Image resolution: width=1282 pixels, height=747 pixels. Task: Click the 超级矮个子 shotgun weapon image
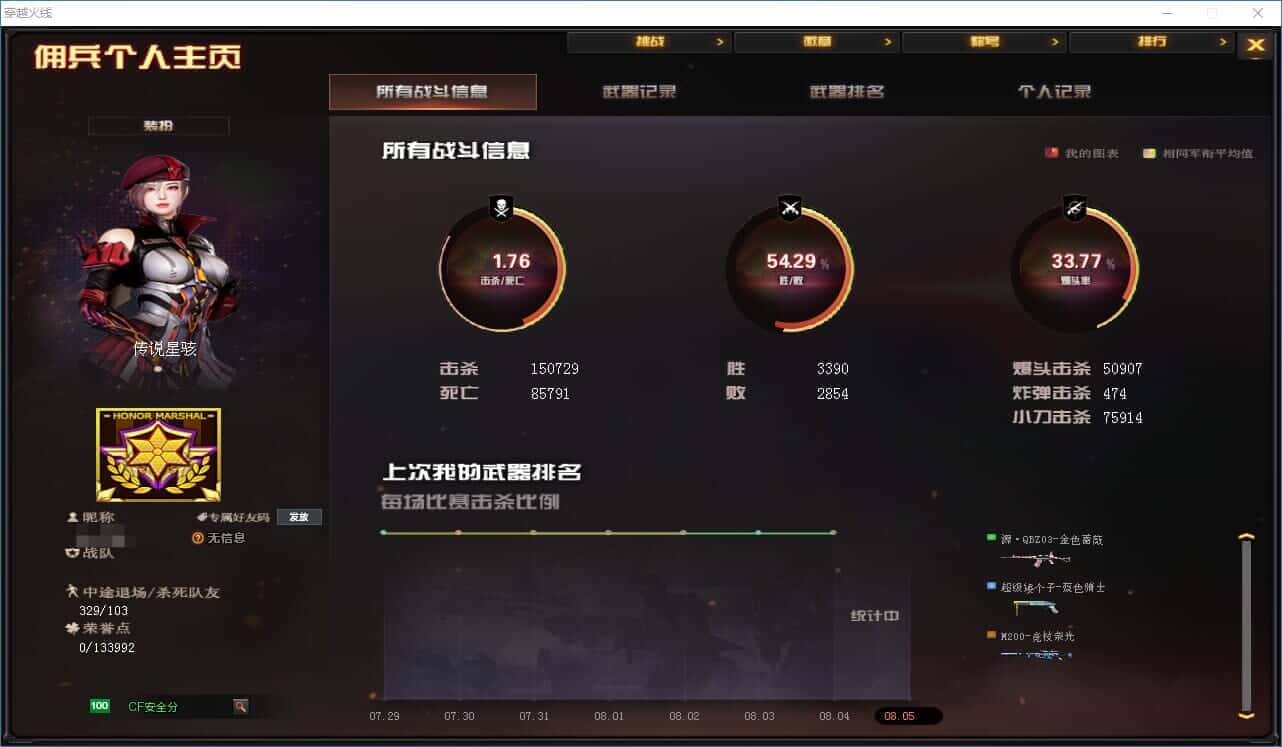(x=1035, y=606)
